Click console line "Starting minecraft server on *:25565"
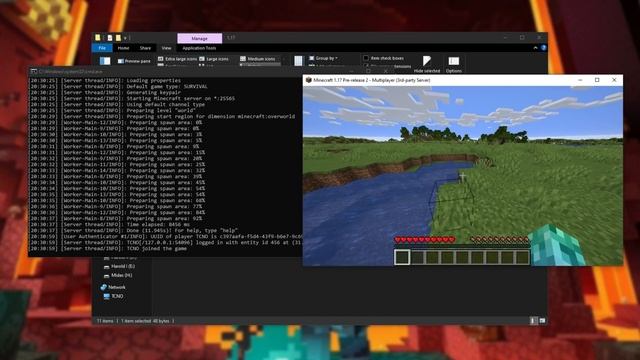Viewport: 640px width, 360px height. (x=133, y=98)
